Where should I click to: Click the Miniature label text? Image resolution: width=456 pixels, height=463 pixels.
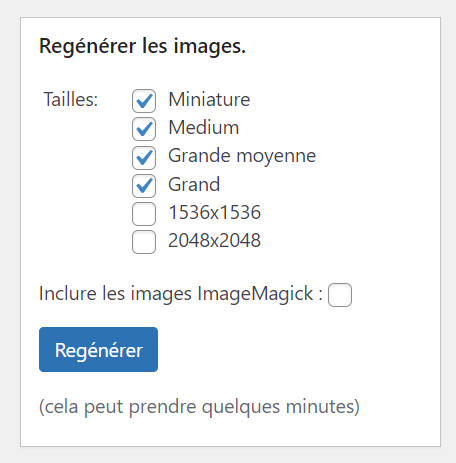pos(209,99)
